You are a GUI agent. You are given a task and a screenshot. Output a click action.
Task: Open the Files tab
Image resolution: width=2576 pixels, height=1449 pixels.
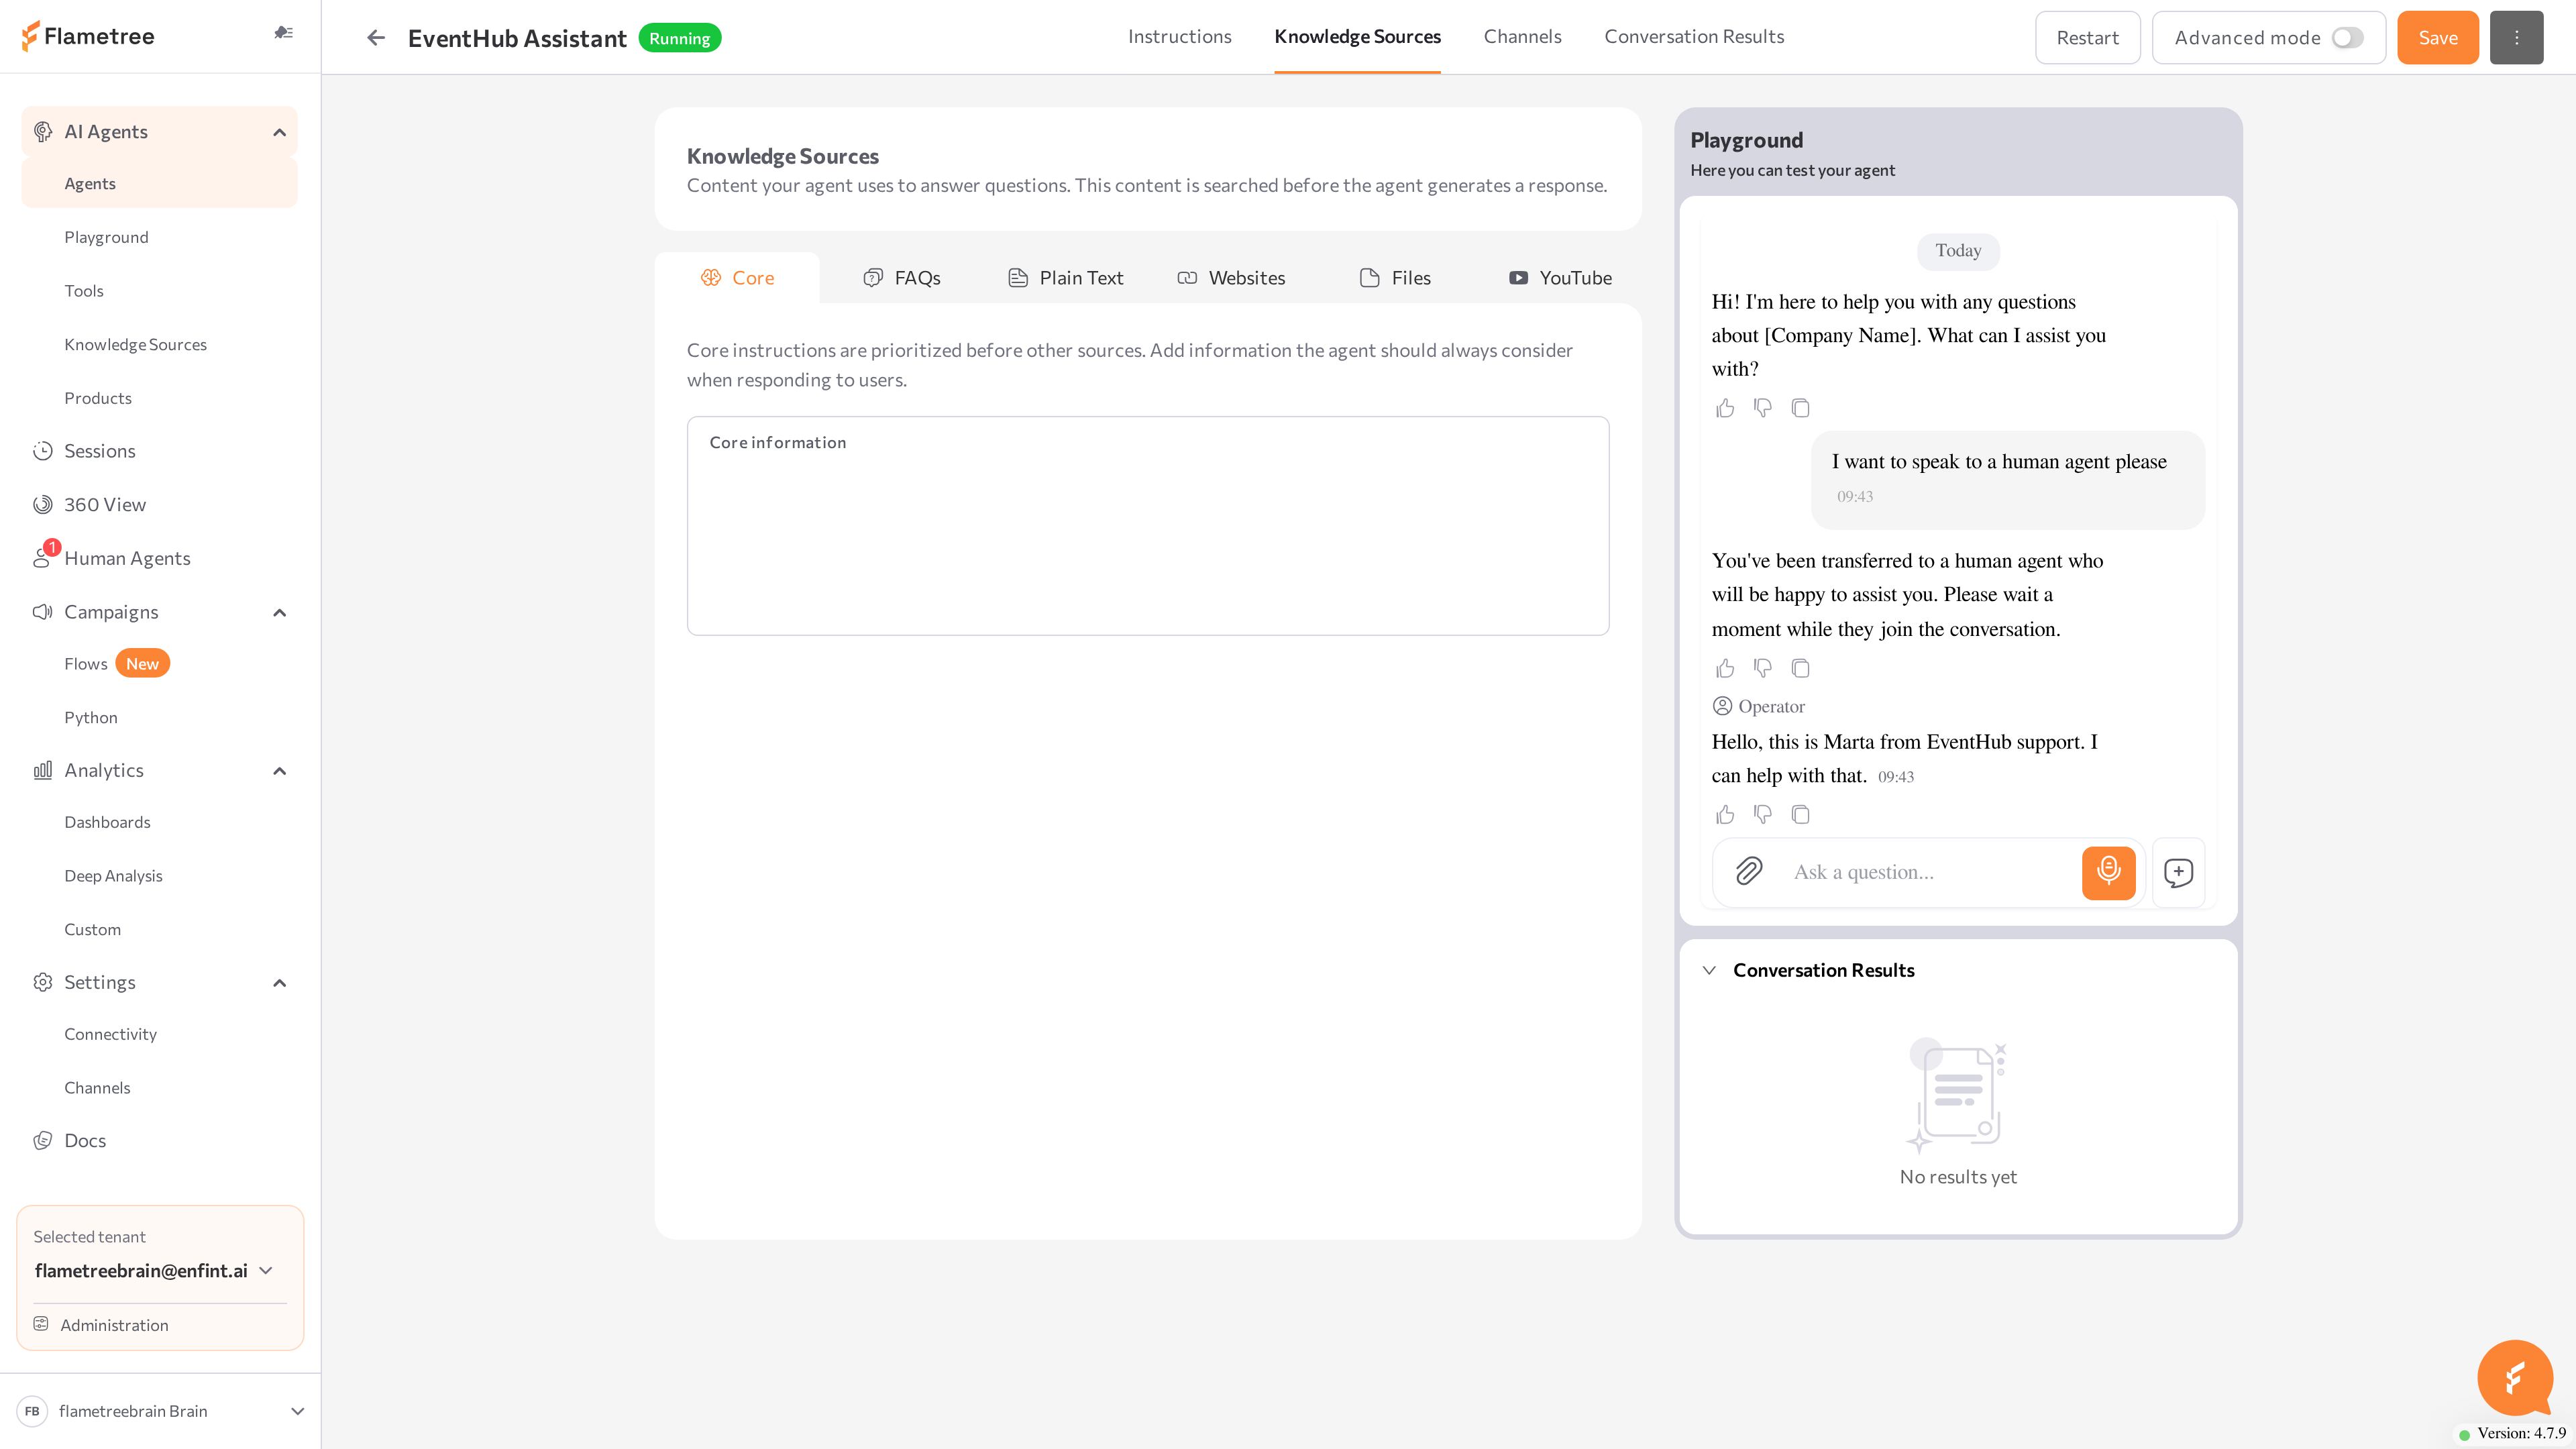point(1394,278)
